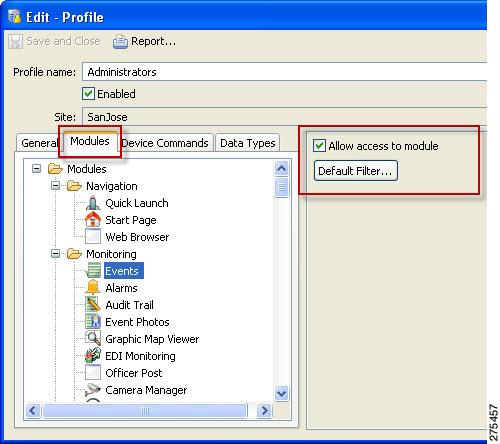
Task: Select the Quick Launch rocket icon
Action: point(93,203)
